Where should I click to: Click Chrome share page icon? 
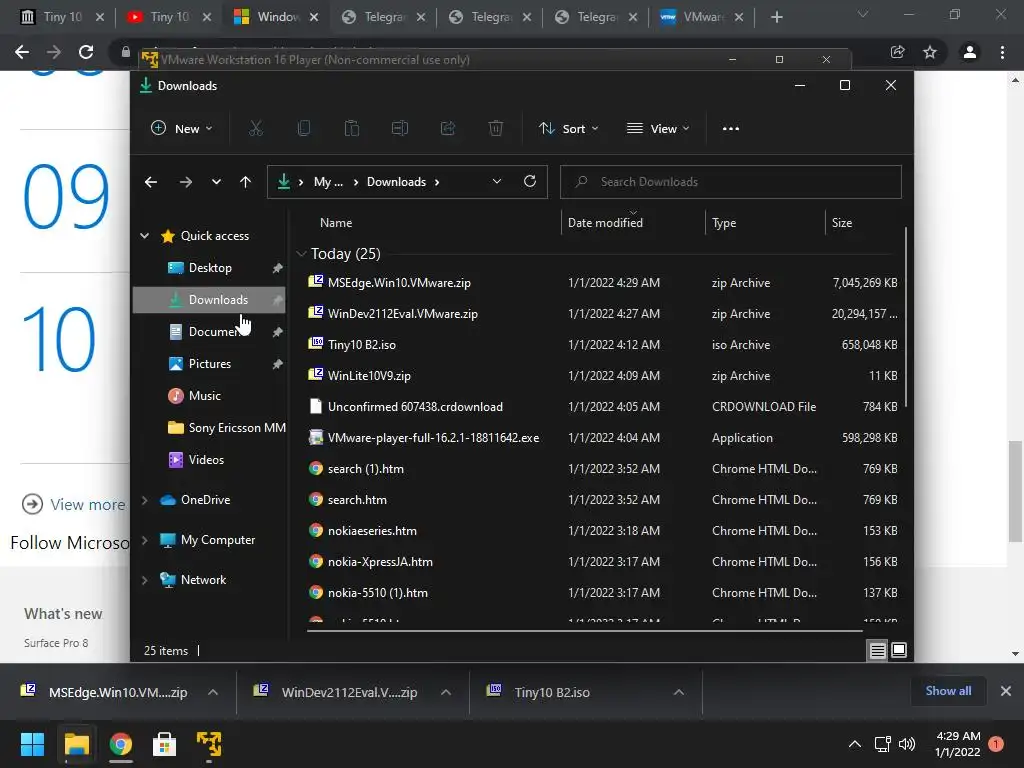[897, 52]
